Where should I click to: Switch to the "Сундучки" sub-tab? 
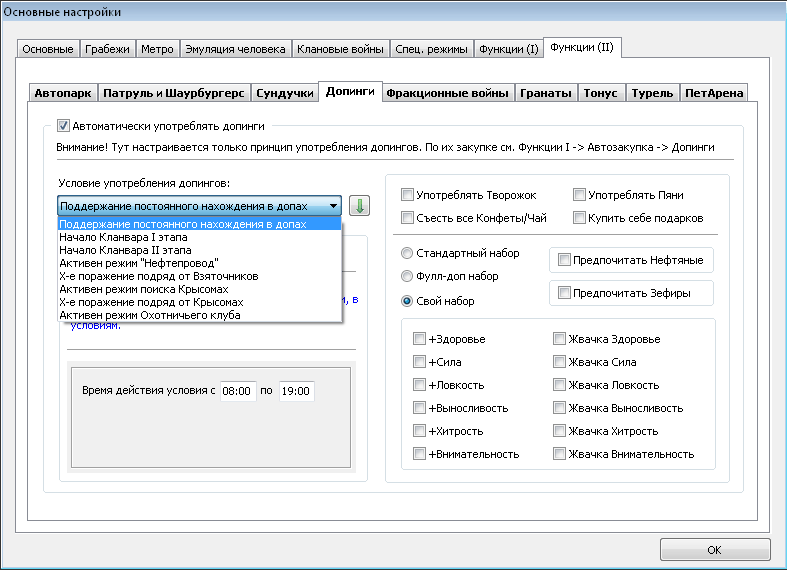point(285,93)
